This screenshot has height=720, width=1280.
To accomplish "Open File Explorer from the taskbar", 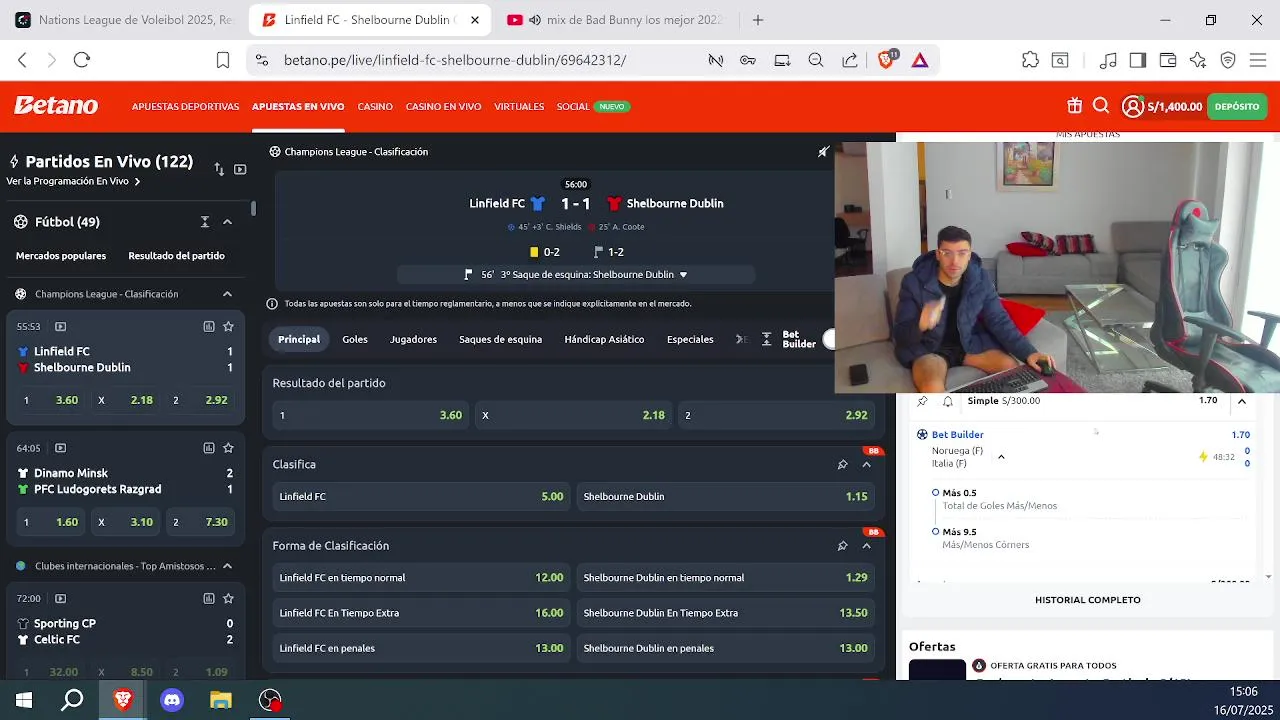I will point(221,700).
